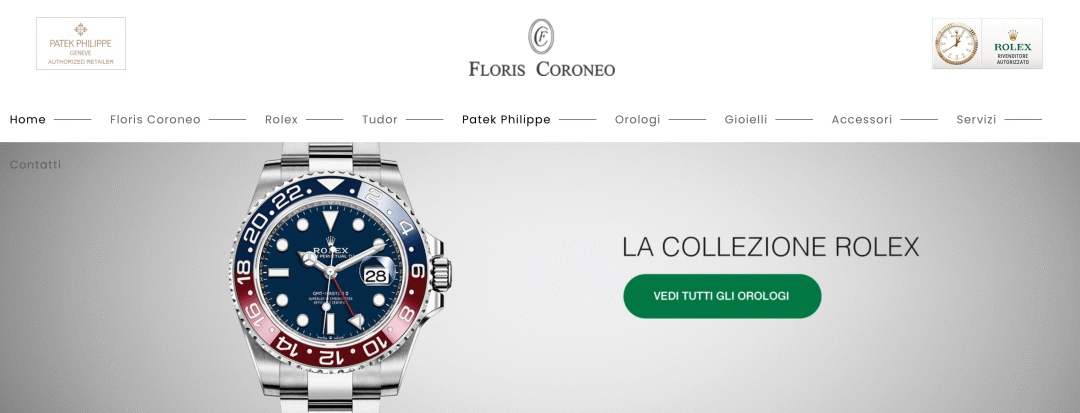Viewport: 1080px width, 413px height.
Task: Expand the Accessori menu
Action: [x=862, y=119]
